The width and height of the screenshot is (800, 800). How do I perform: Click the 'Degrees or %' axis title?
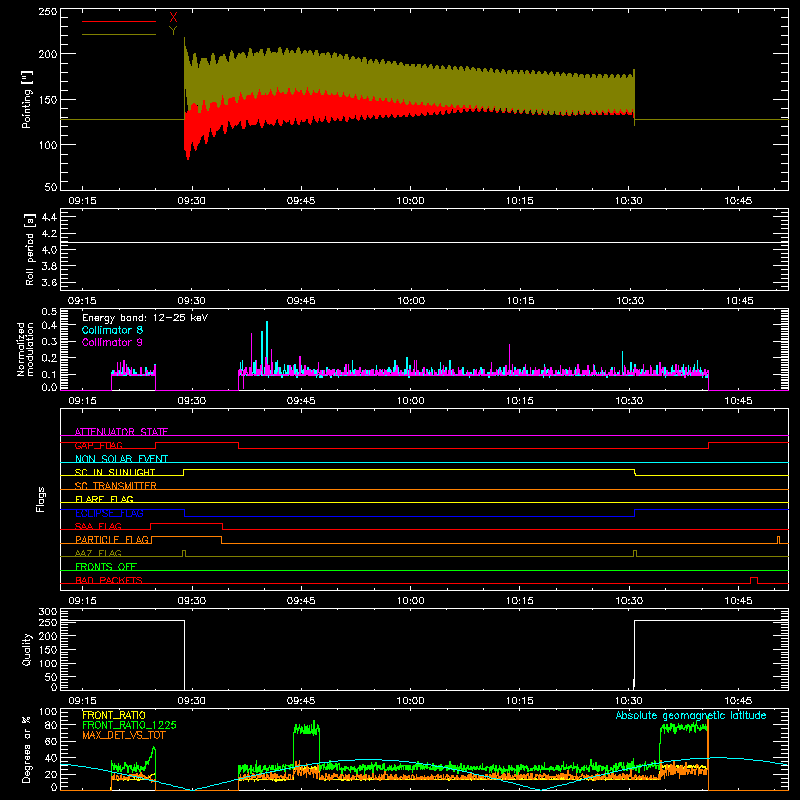pyautogui.click(x=26, y=749)
